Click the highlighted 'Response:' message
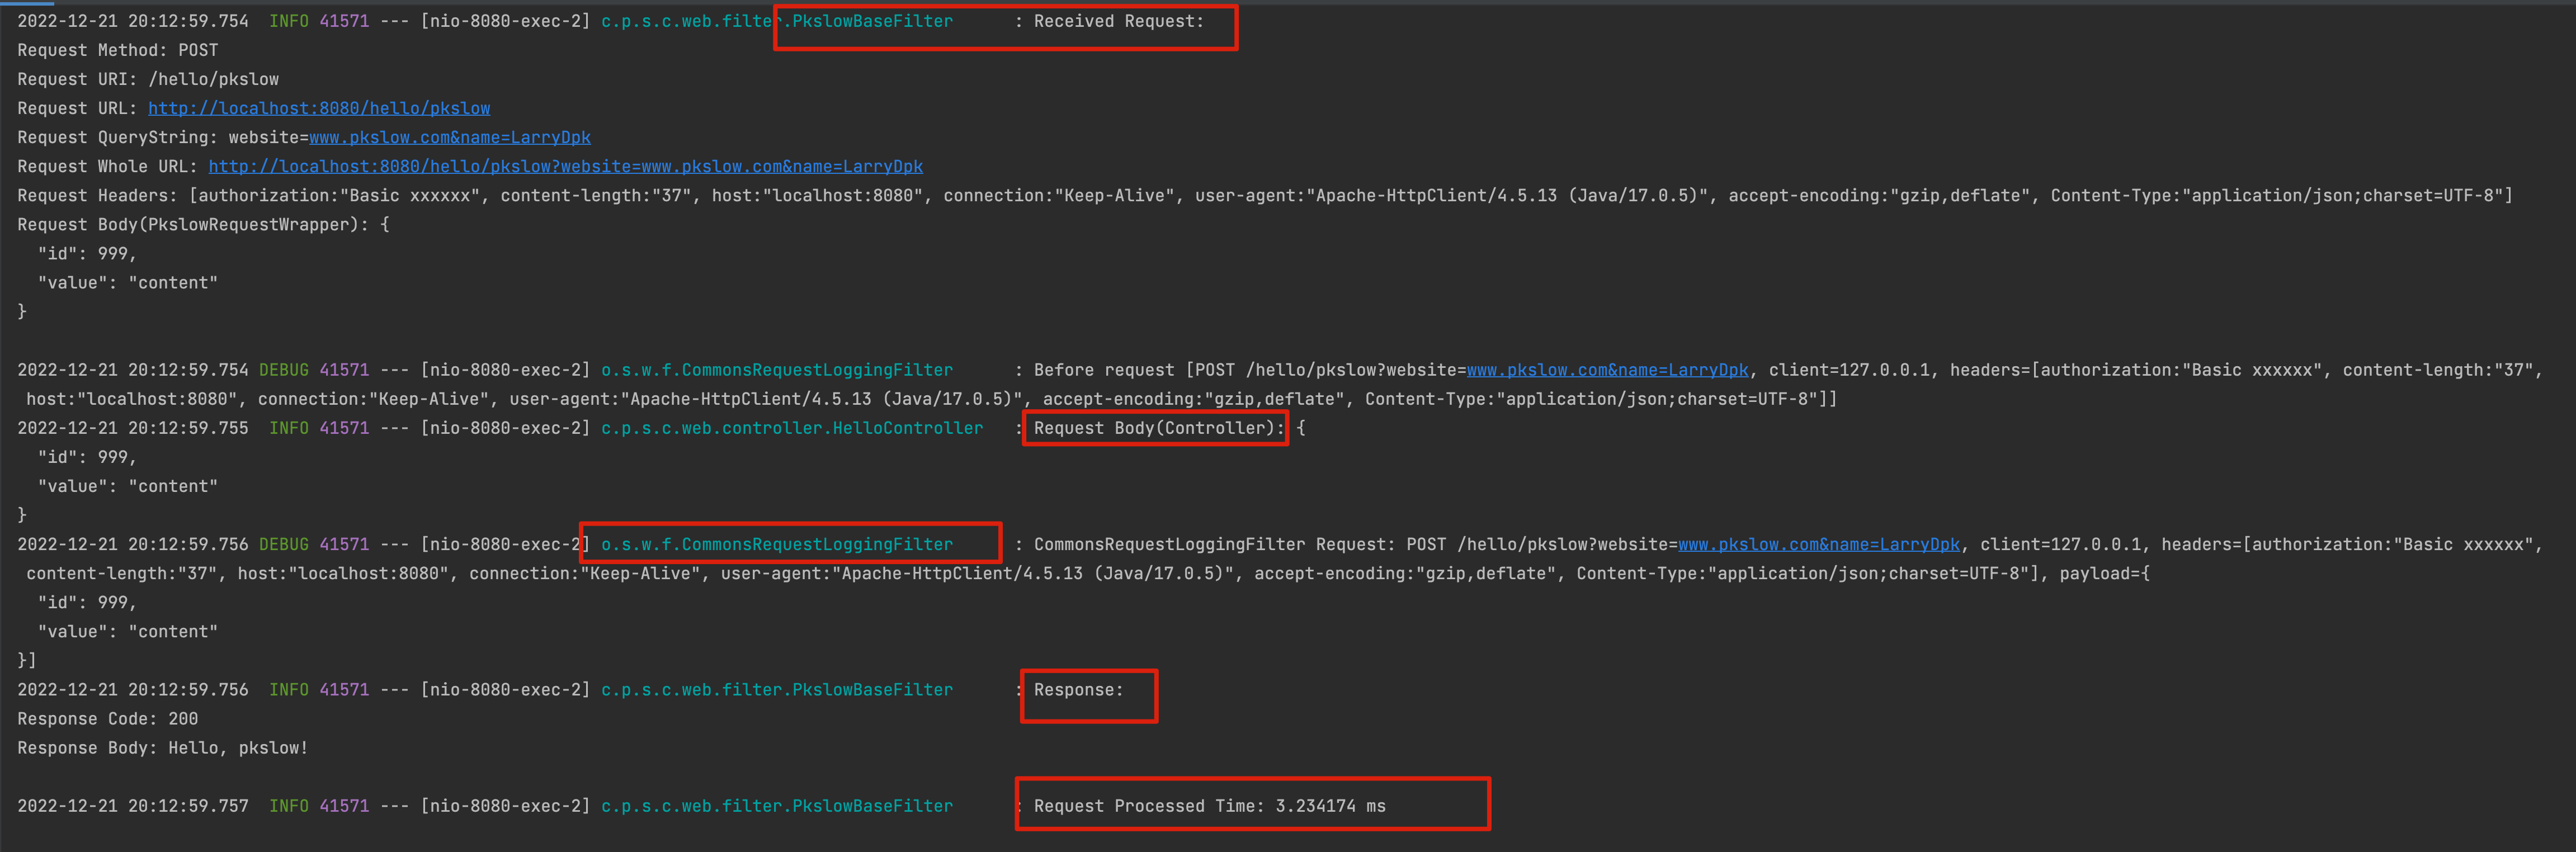Viewport: 2576px width, 852px height. click(x=1078, y=690)
